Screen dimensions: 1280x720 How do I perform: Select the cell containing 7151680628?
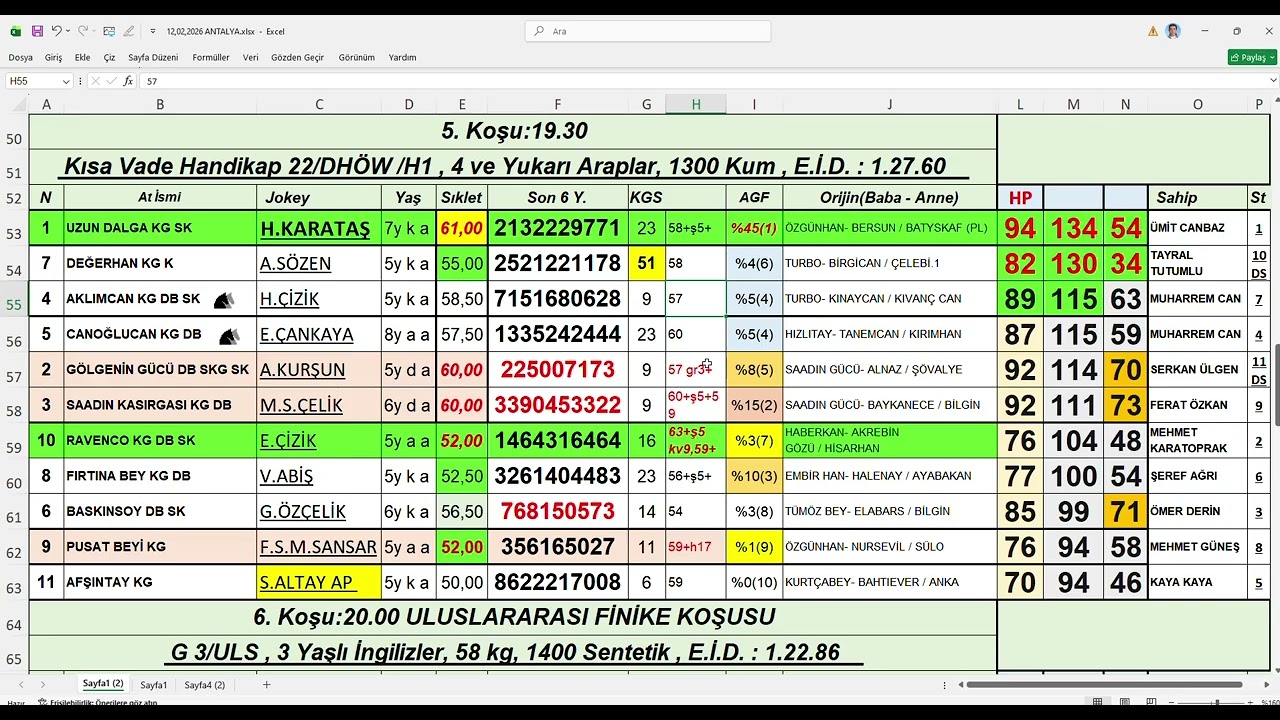point(557,299)
